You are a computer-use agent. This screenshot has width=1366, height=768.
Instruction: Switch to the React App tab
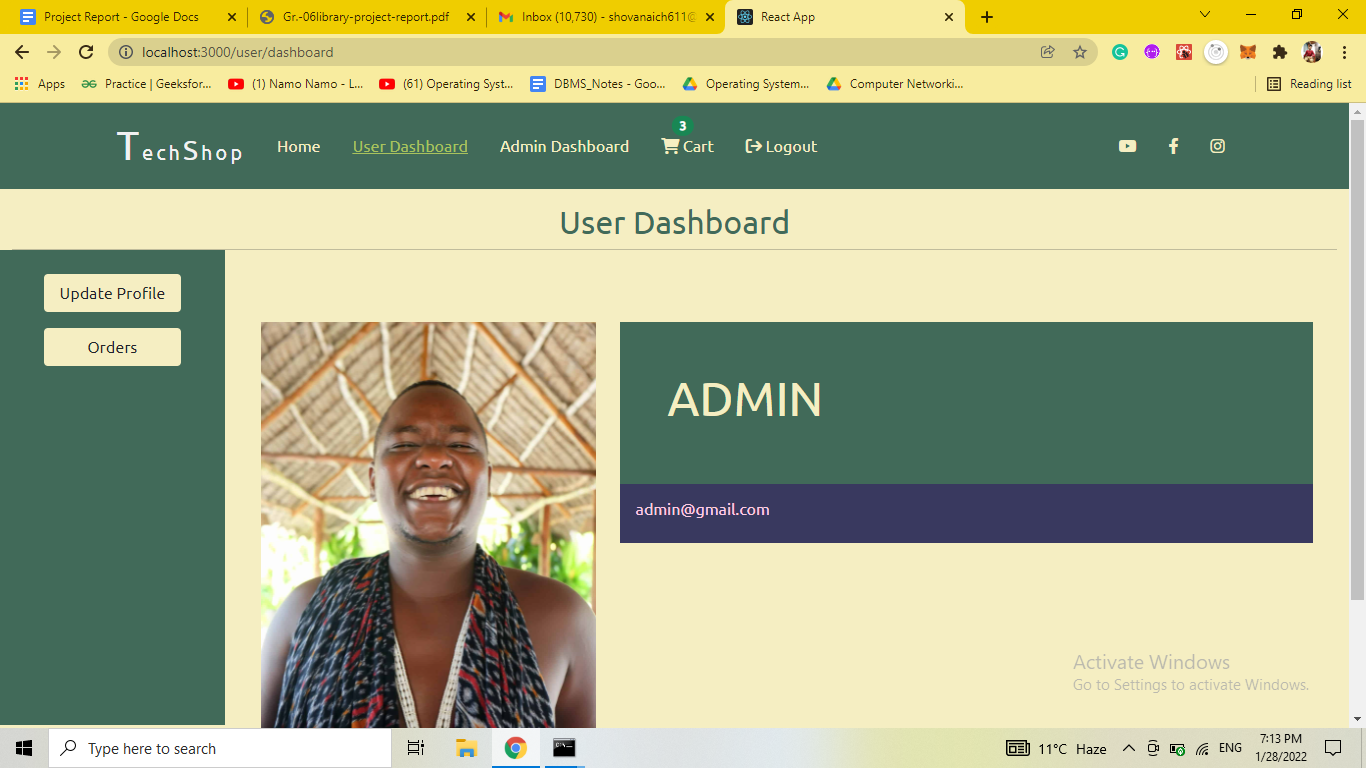click(820, 16)
